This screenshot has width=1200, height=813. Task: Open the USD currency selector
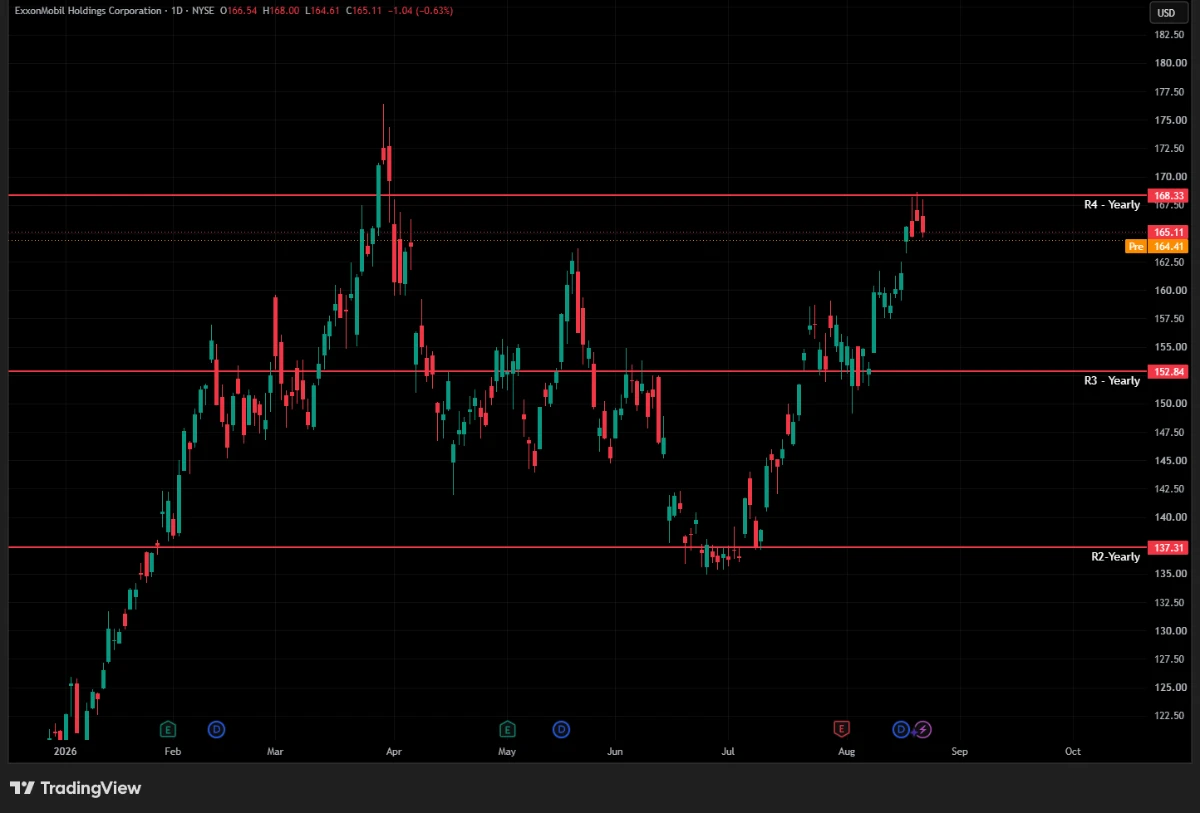pyautogui.click(x=1166, y=12)
